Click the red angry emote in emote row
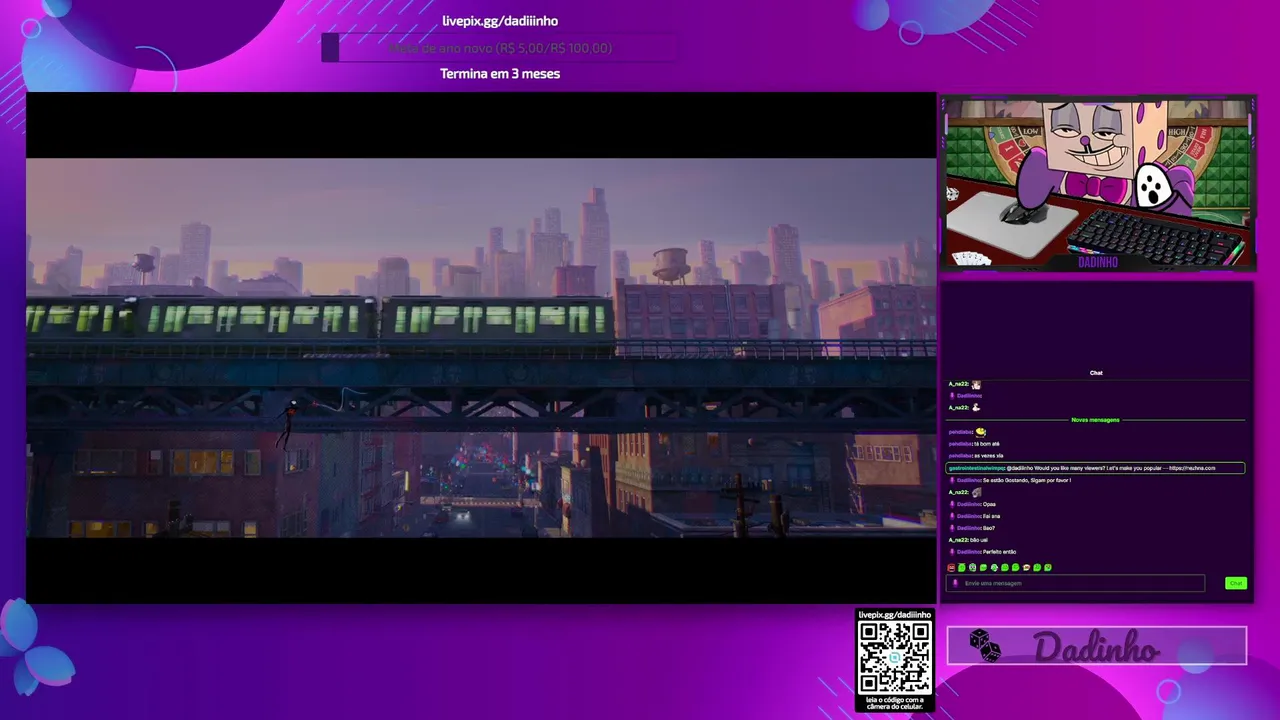Viewport: 1280px width, 720px height. pos(951,568)
